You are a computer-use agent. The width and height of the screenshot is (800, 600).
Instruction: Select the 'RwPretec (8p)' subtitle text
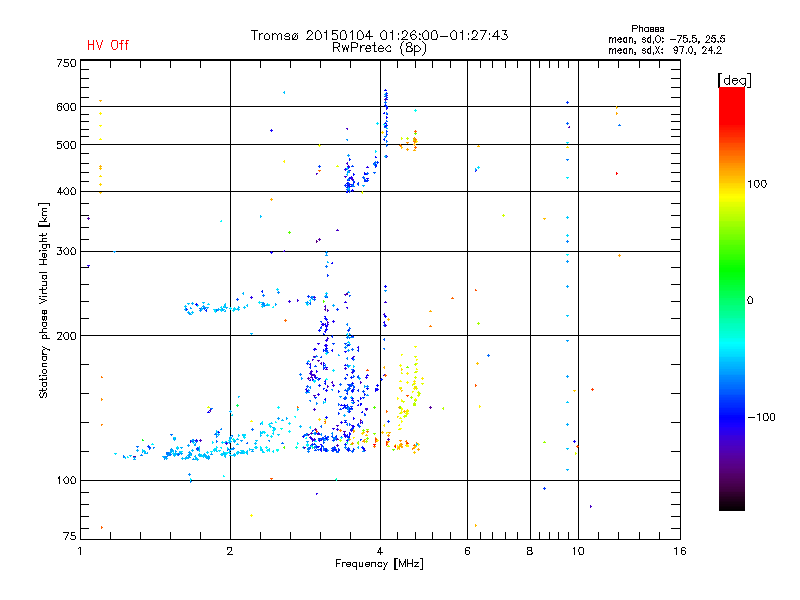(379, 48)
